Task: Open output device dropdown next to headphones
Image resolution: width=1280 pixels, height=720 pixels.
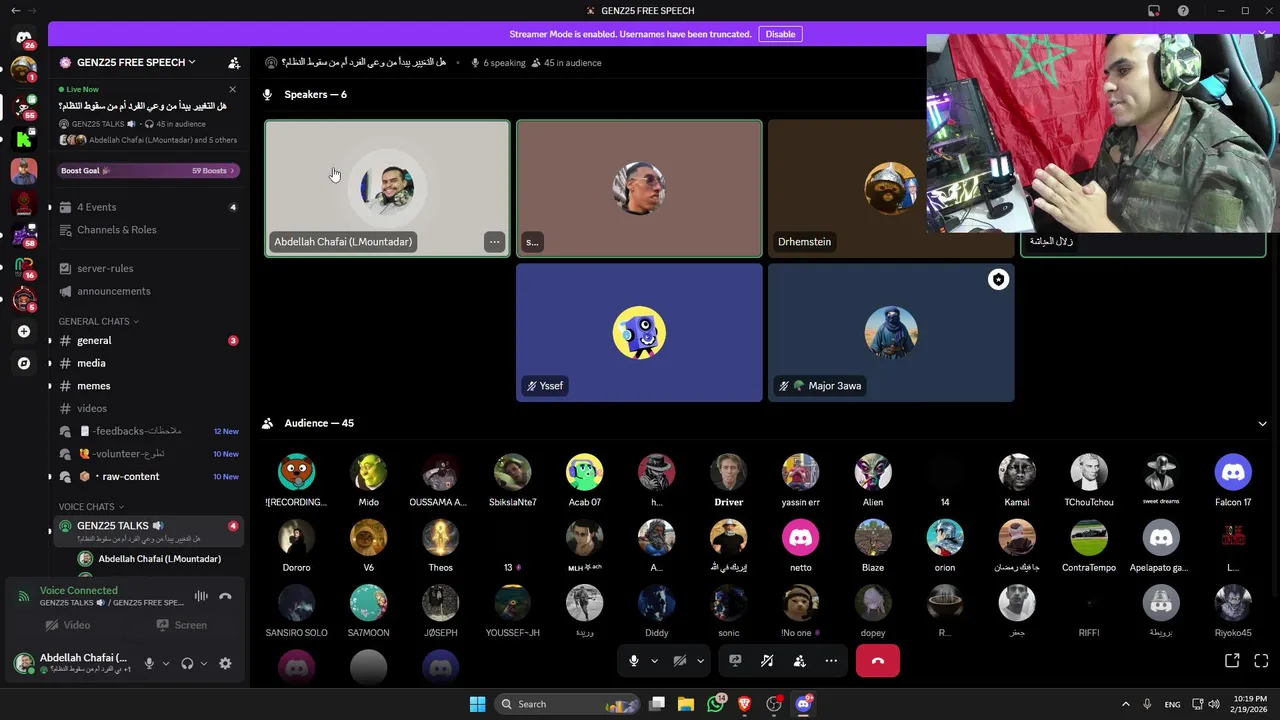Action: coord(203,663)
